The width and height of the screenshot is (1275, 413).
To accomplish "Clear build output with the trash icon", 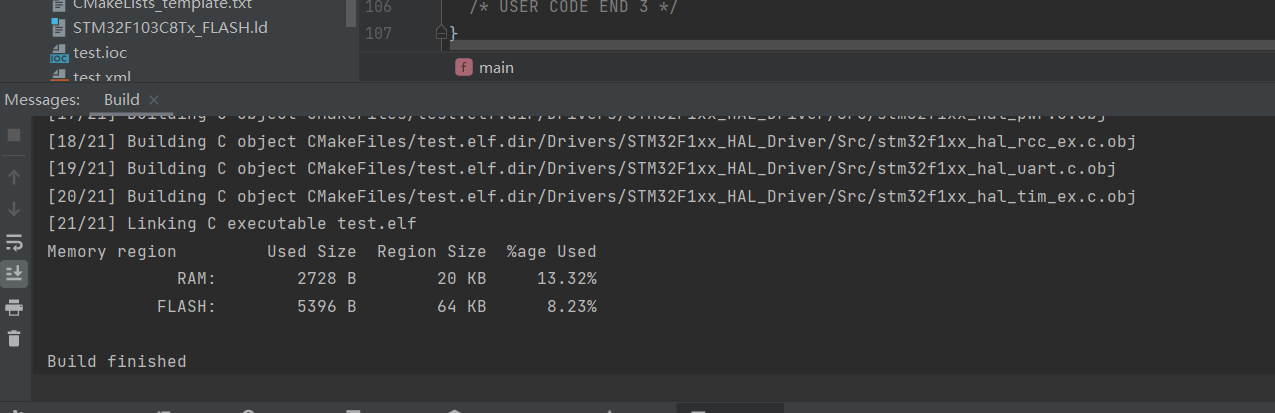I will click(x=14, y=338).
